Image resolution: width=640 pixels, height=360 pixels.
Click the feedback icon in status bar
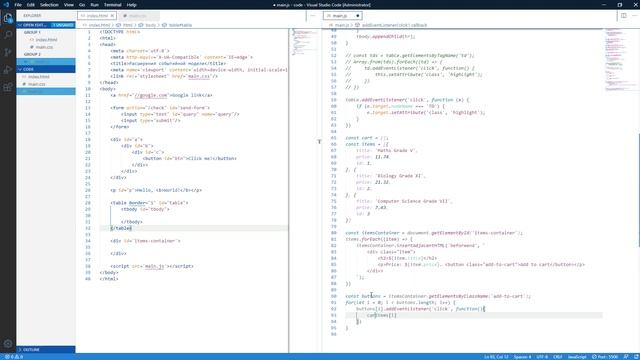[x=626, y=357]
